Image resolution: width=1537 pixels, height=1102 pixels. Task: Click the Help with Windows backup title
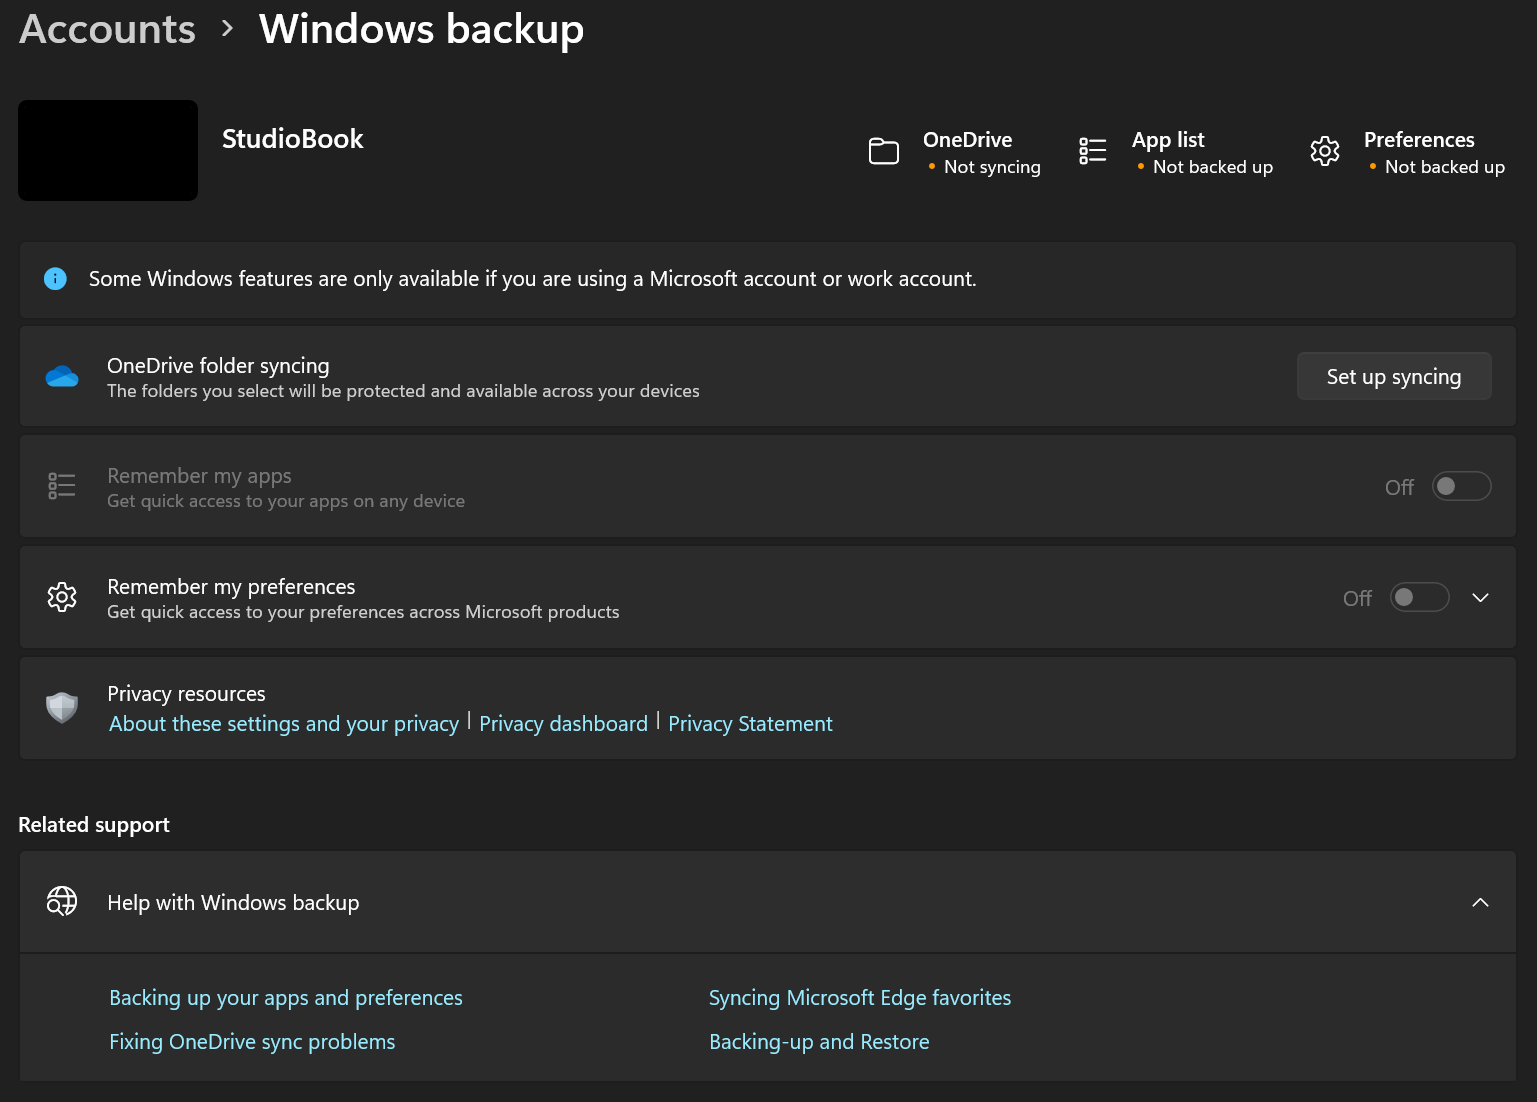(x=233, y=903)
